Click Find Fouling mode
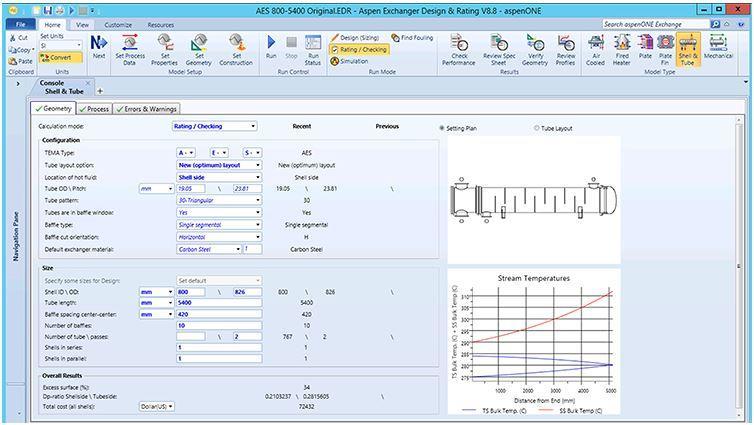This screenshot has height=425, width=754. pyautogui.click(x=412, y=38)
